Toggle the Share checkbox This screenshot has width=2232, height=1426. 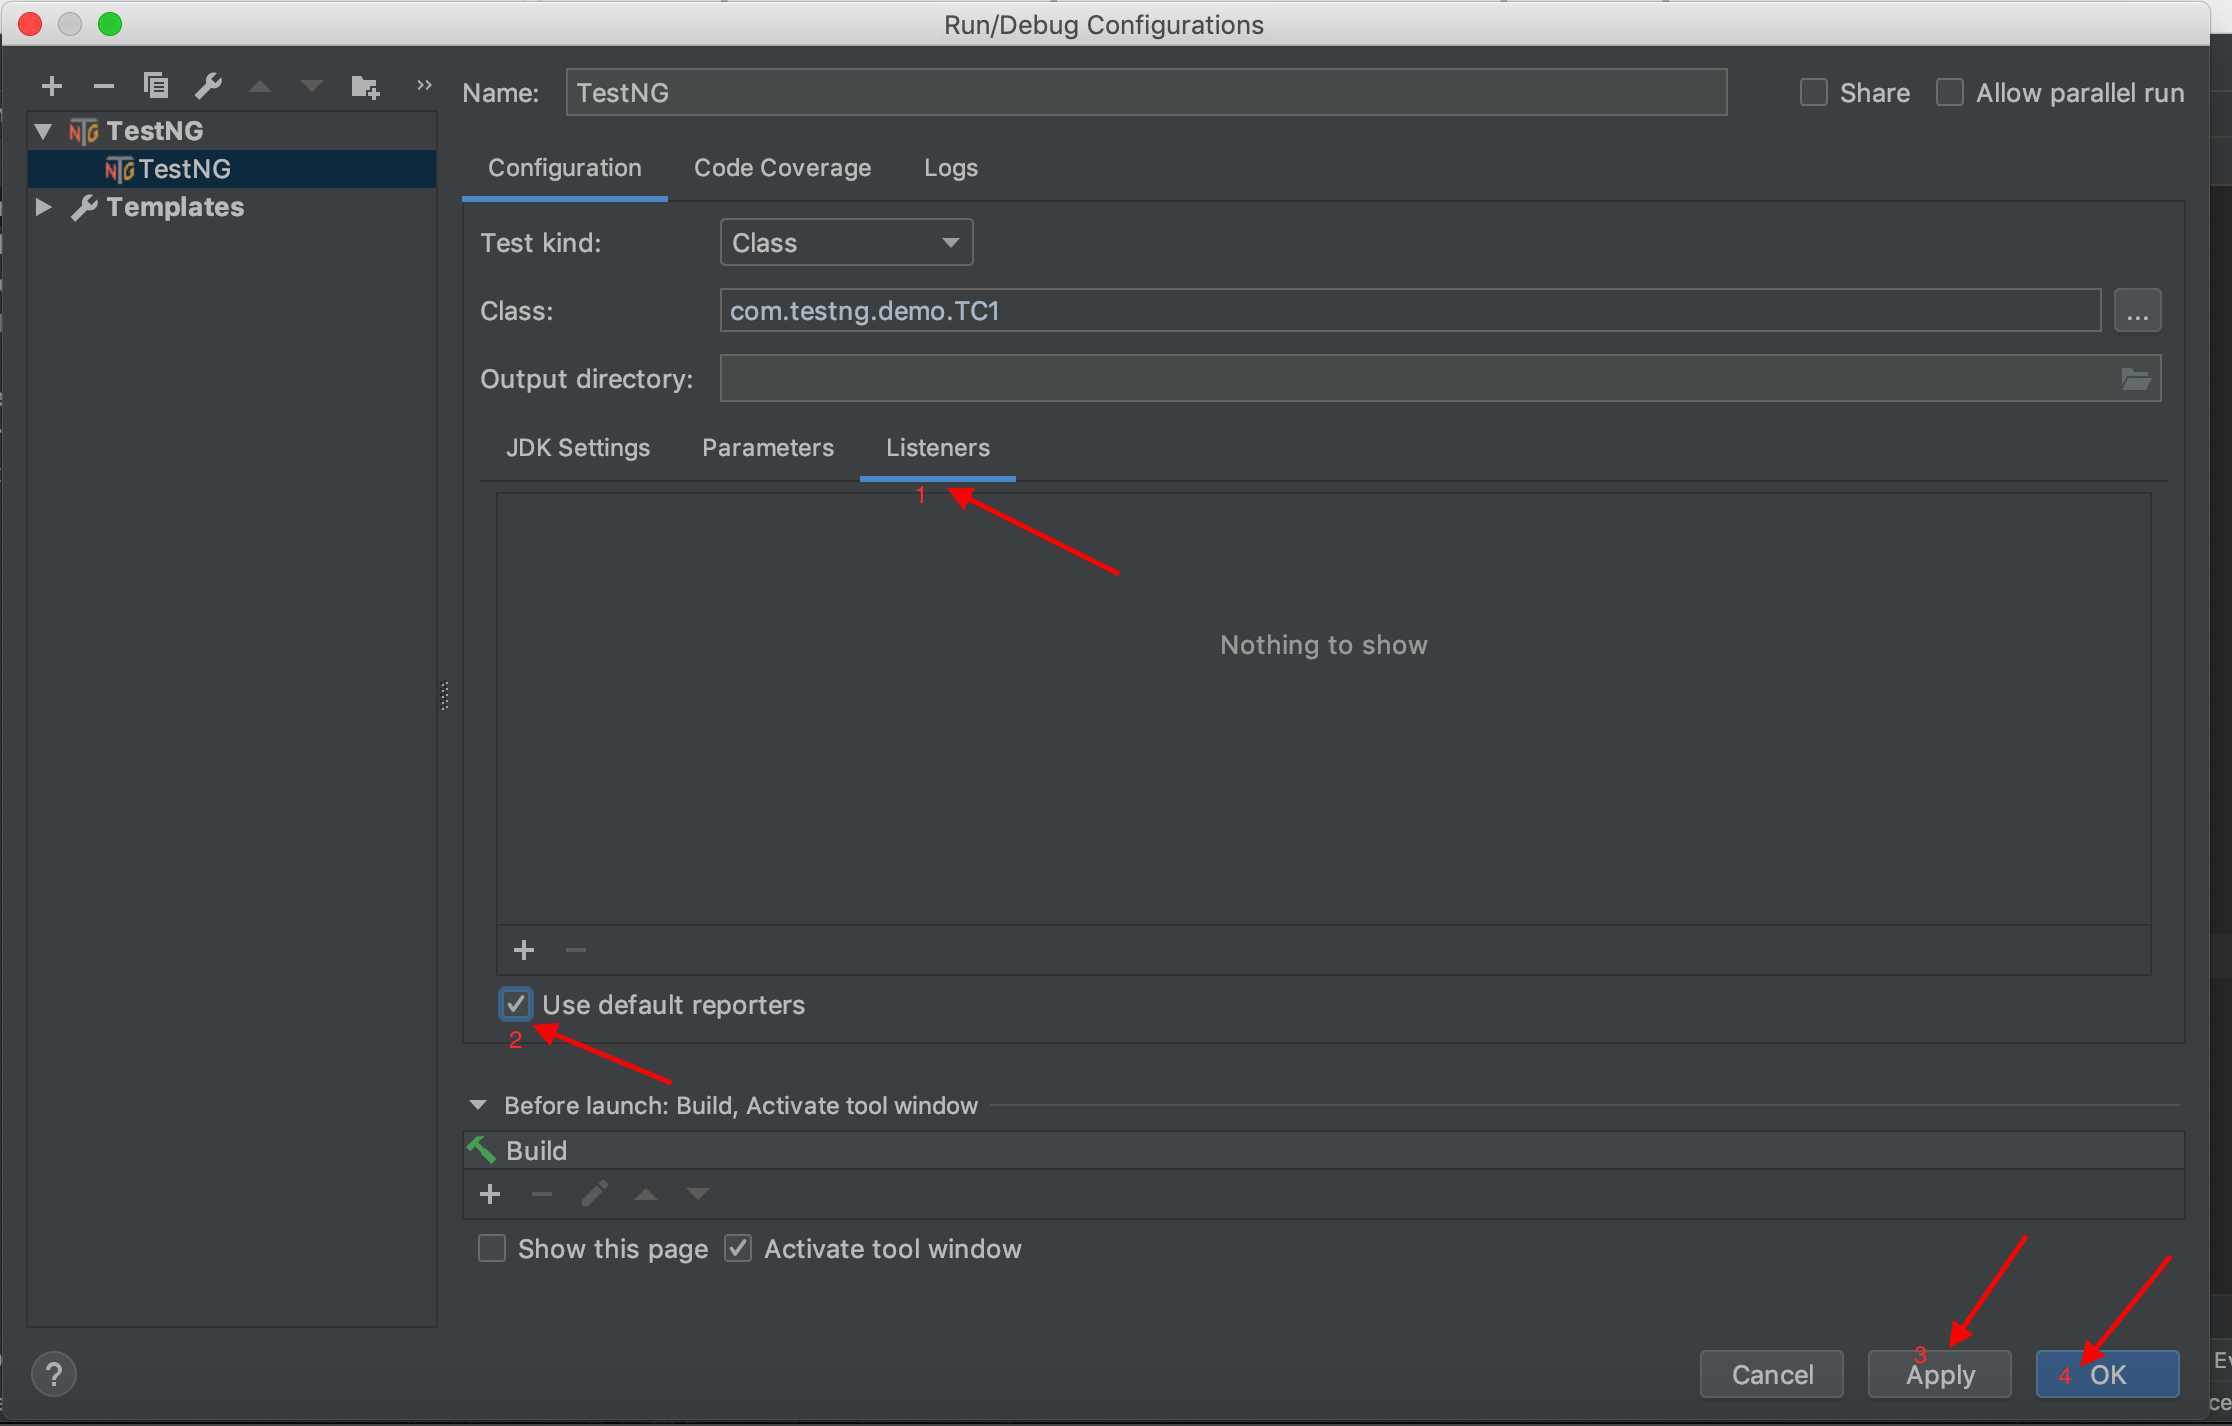(x=1813, y=93)
